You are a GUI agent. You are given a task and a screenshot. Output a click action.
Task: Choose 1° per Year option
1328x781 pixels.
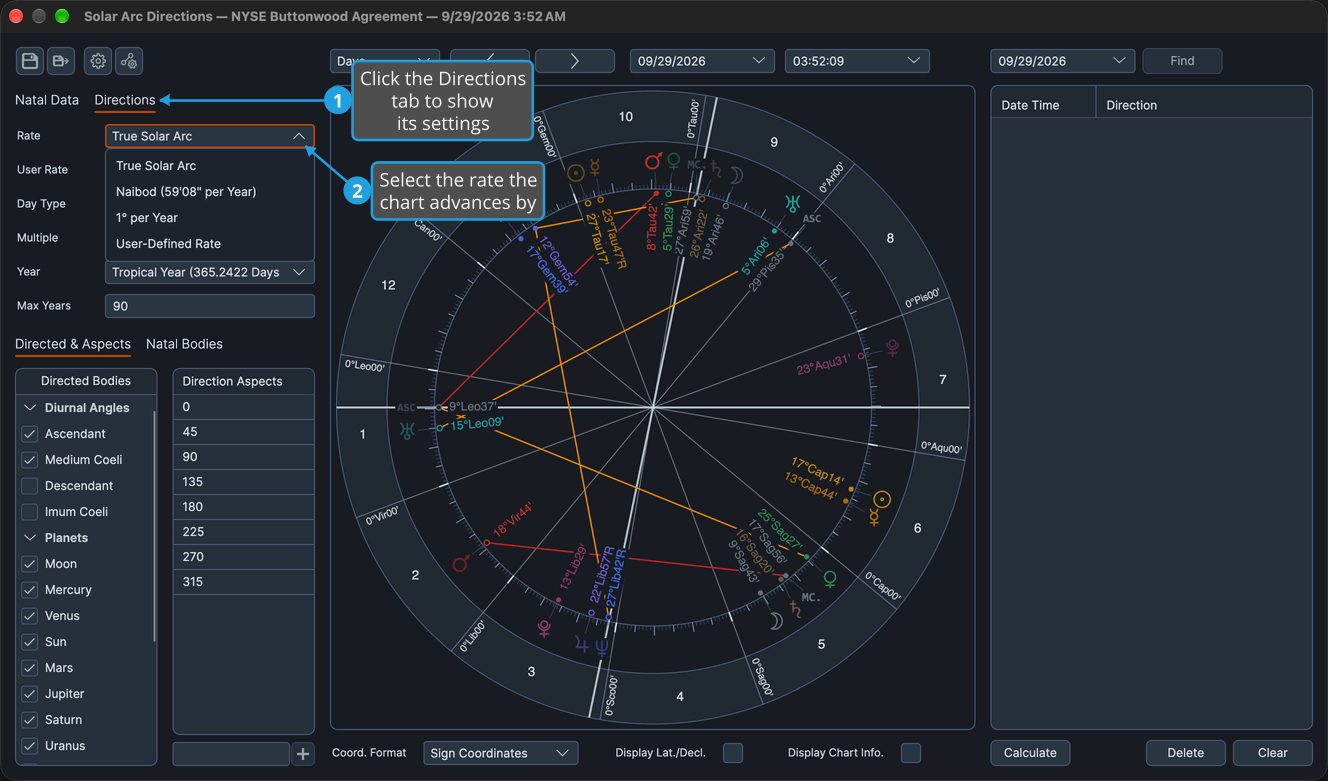pyautogui.click(x=210, y=218)
